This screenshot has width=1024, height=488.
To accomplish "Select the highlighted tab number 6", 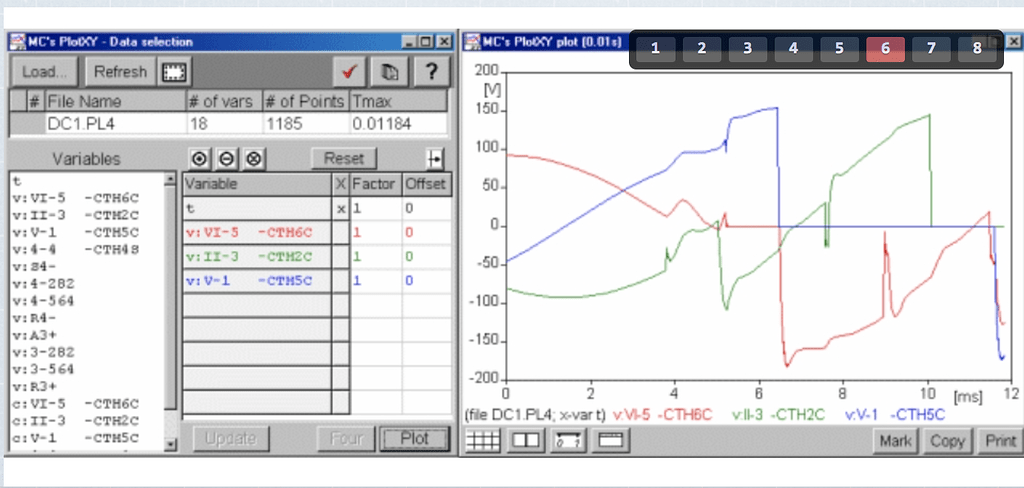I will point(885,48).
